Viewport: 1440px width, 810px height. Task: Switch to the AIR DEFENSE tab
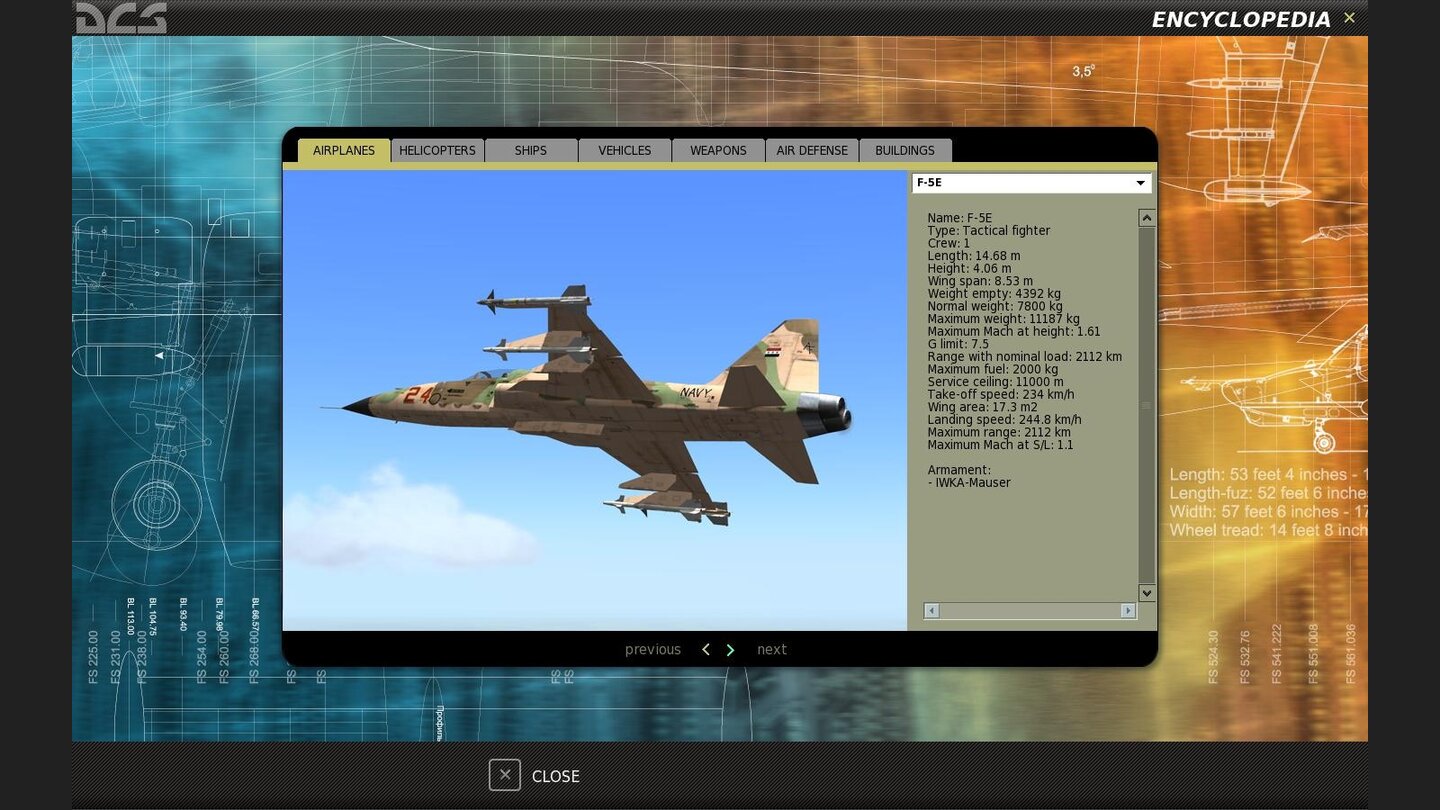(812, 150)
